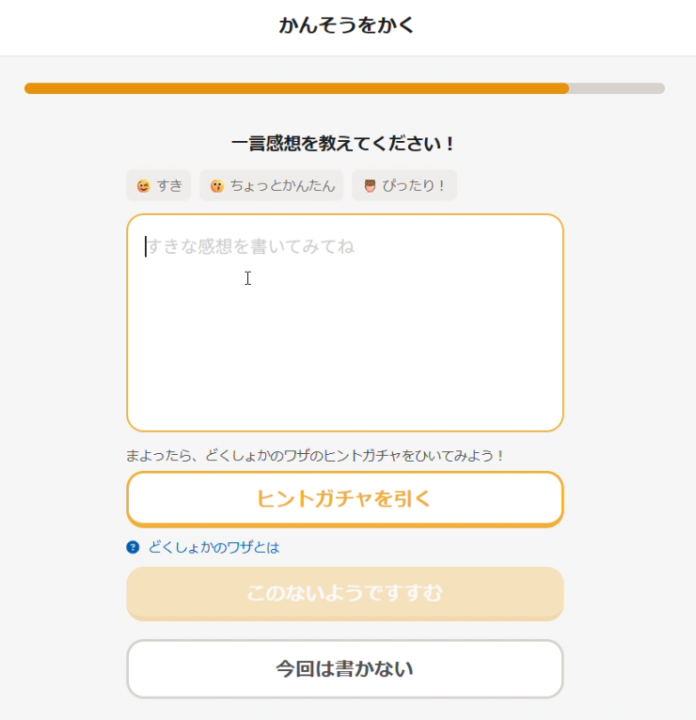This screenshot has height=720, width=696.
Task: Click the hint sentence starting with まよったら
Action: tap(315, 456)
